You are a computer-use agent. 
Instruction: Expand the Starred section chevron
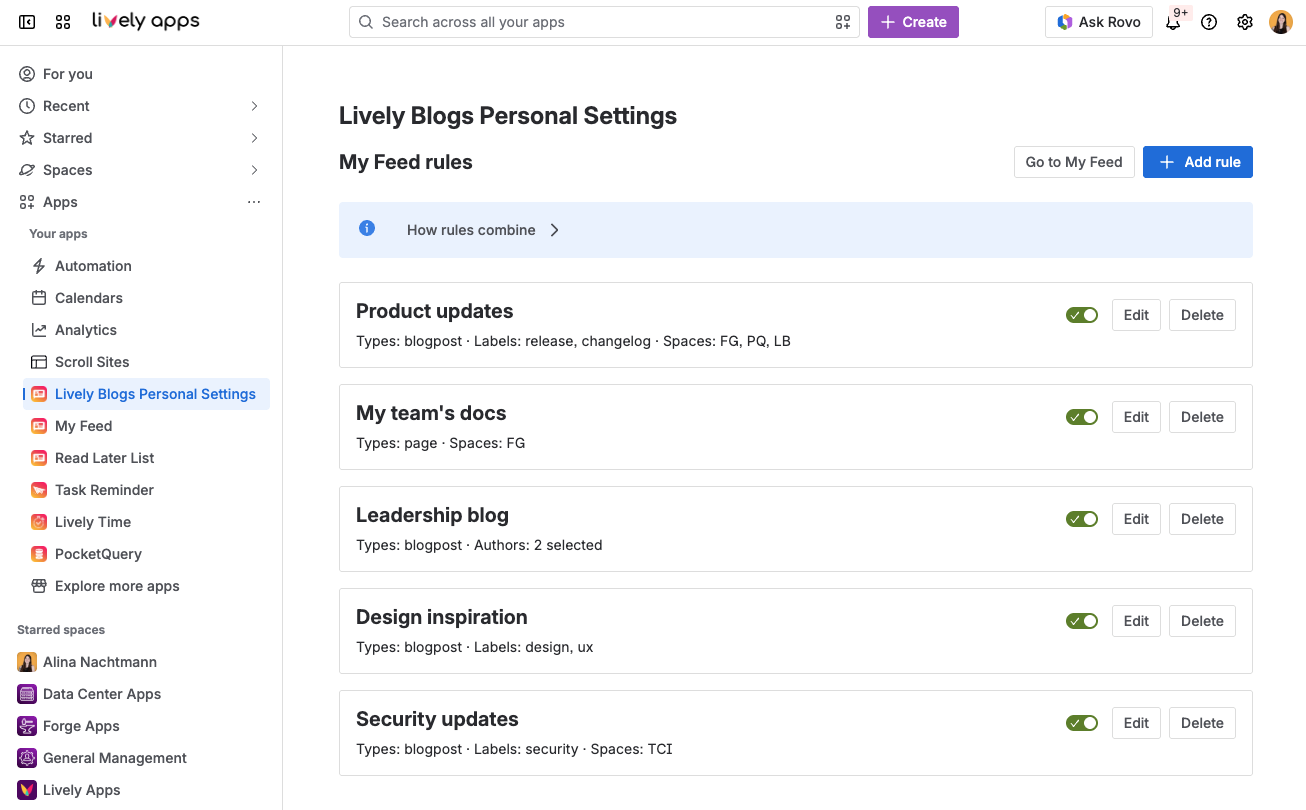[x=254, y=138]
